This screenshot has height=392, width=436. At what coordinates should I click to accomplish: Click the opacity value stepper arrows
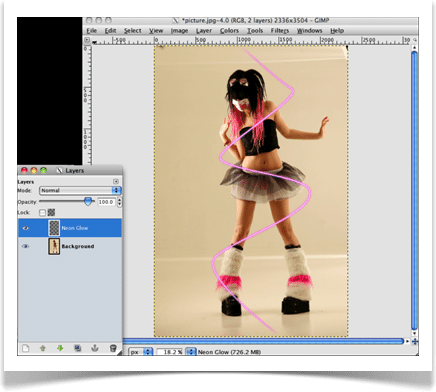pyautogui.click(x=119, y=202)
